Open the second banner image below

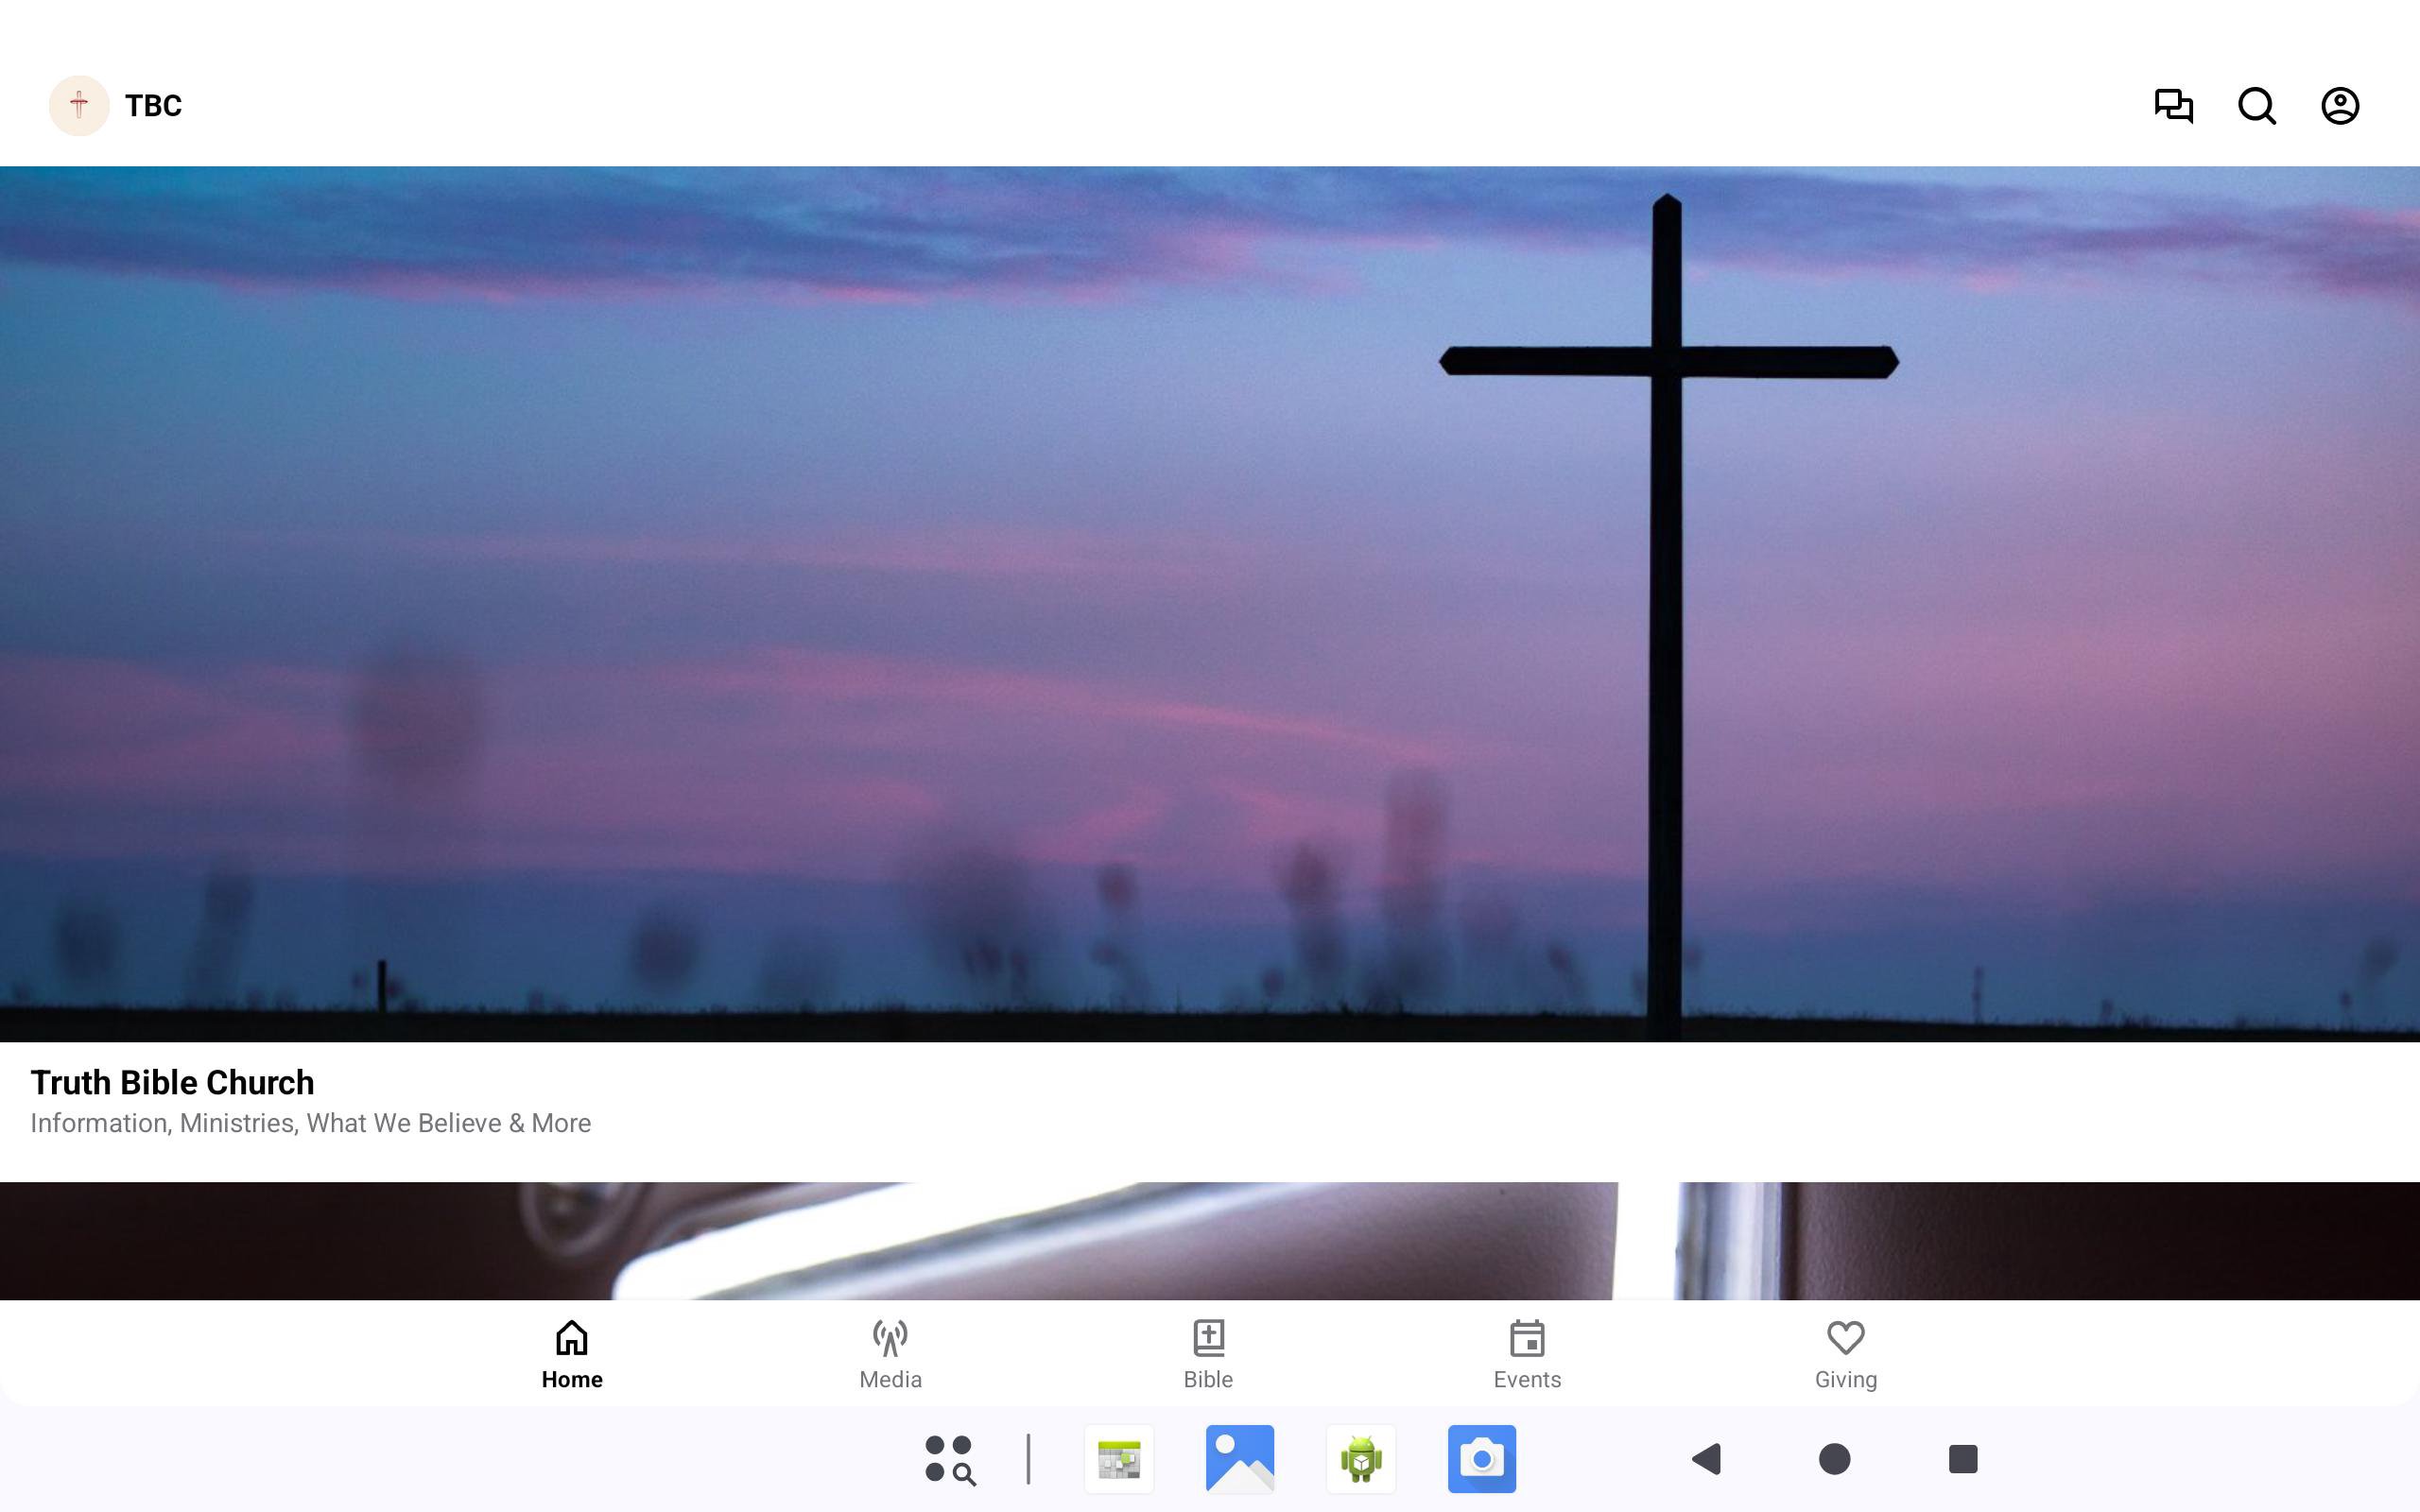click(x=1210, y=1240)
